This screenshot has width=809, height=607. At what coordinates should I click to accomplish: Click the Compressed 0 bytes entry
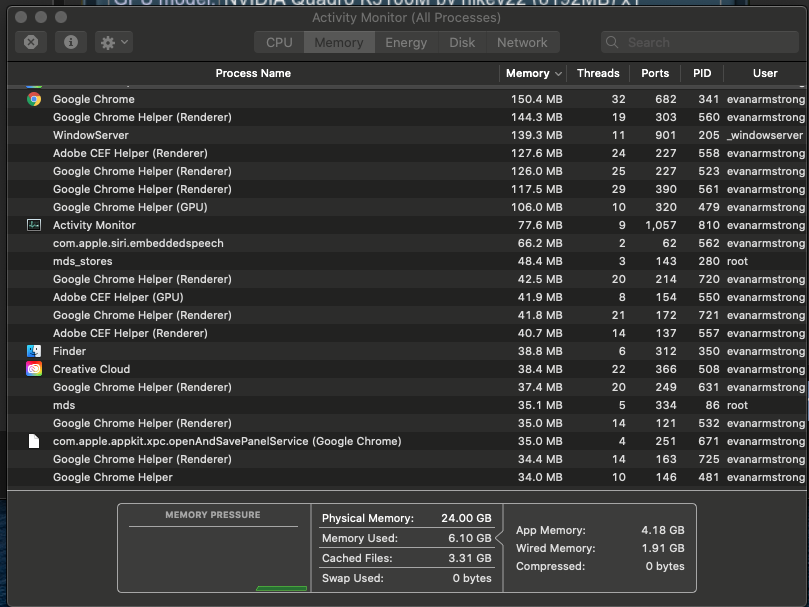(x=600, y=566)
